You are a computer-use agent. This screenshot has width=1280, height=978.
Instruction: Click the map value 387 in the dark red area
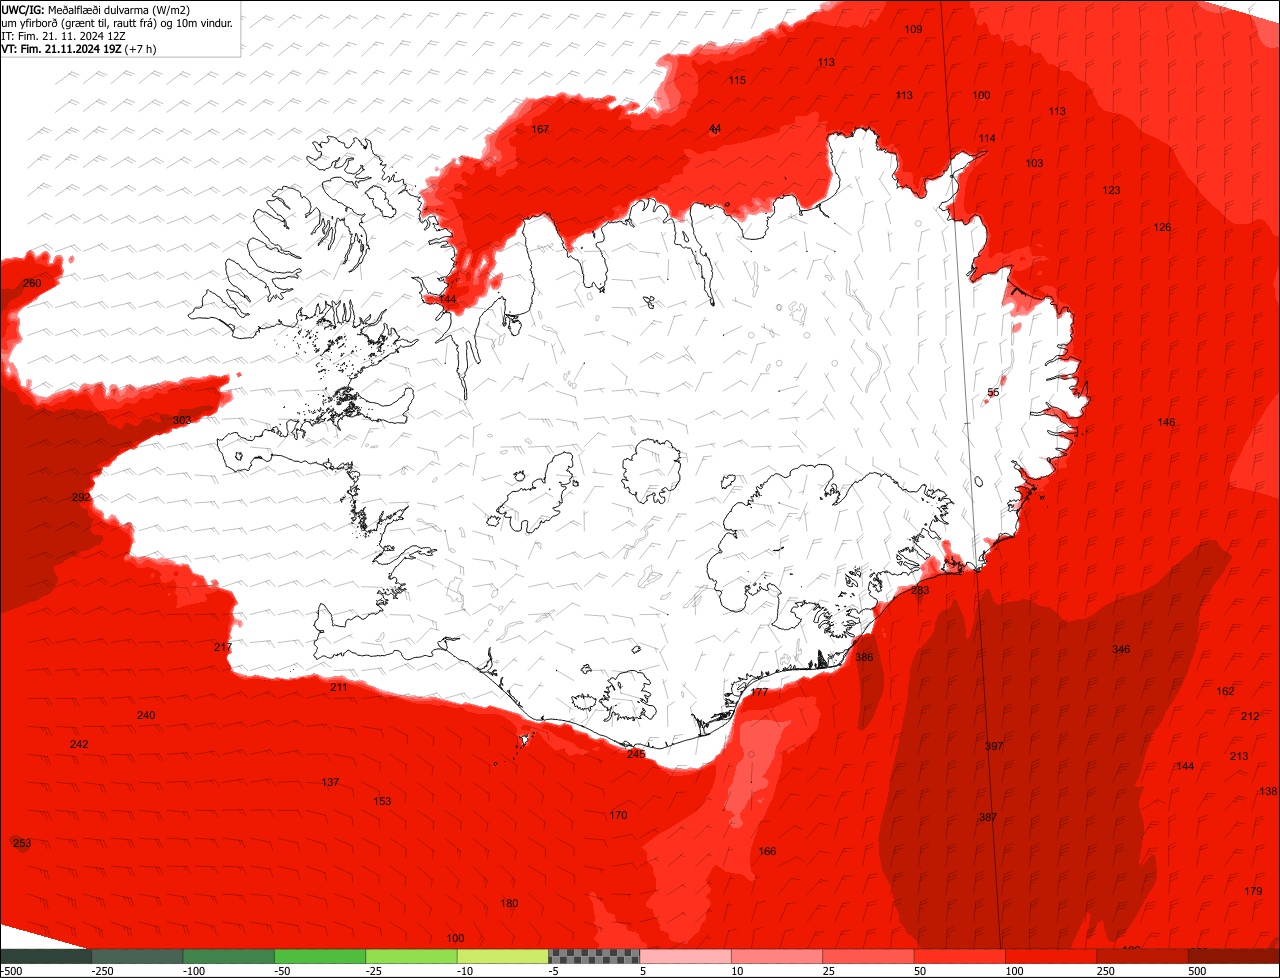tap(988, 817)
